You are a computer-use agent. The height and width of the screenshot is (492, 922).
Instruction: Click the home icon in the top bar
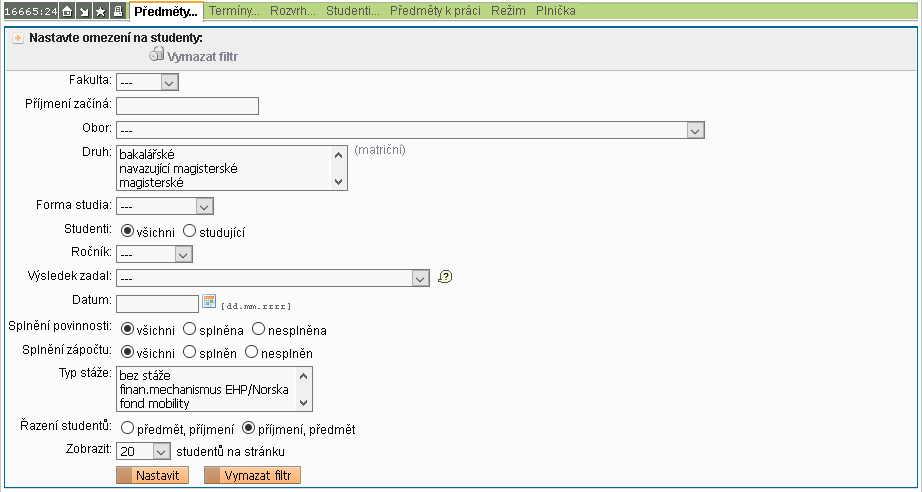point(67,11)
